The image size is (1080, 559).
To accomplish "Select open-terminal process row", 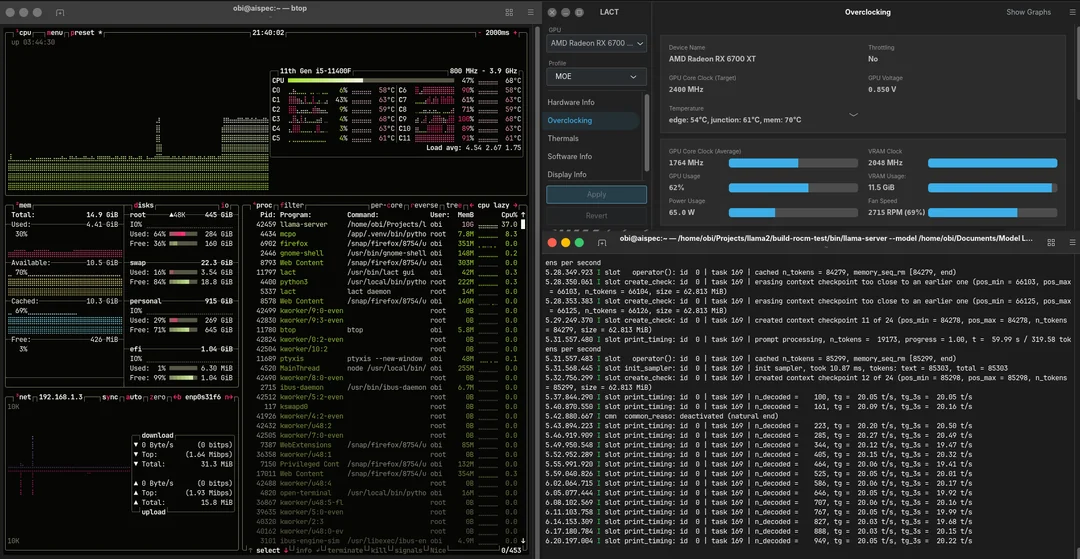I will (x=384, y=493).
